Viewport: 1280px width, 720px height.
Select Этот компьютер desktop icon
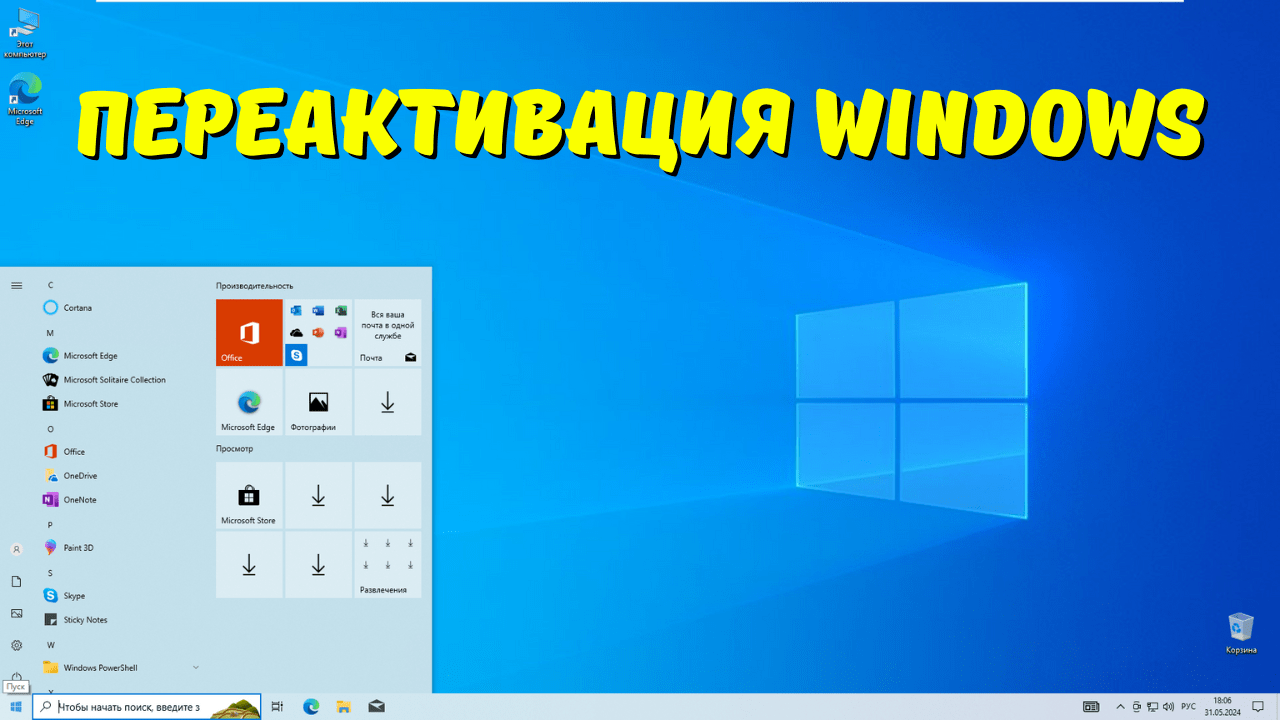pos(25,33)
